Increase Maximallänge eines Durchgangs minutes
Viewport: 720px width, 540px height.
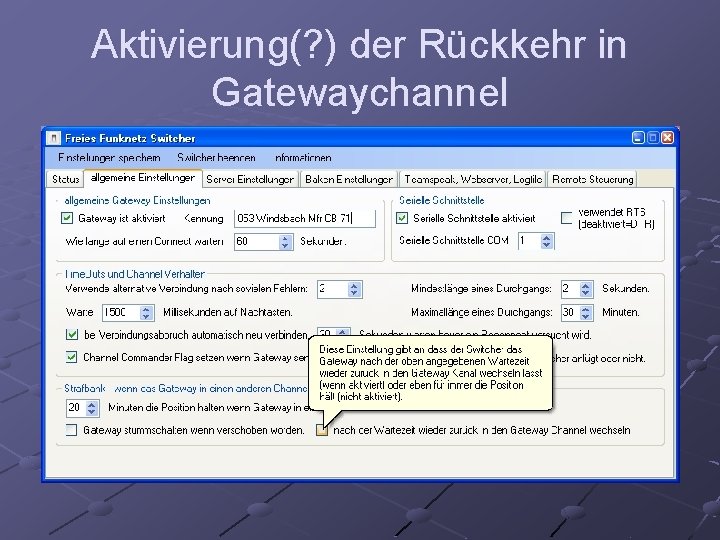585,309
